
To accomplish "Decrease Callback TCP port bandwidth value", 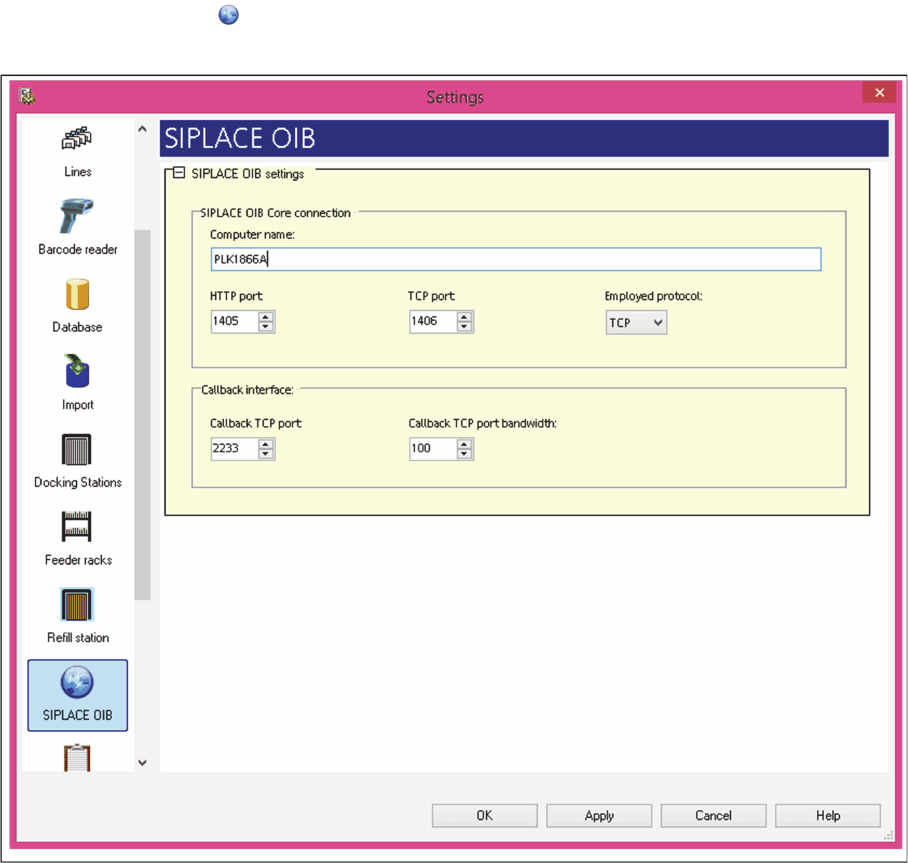I will 464,454.
